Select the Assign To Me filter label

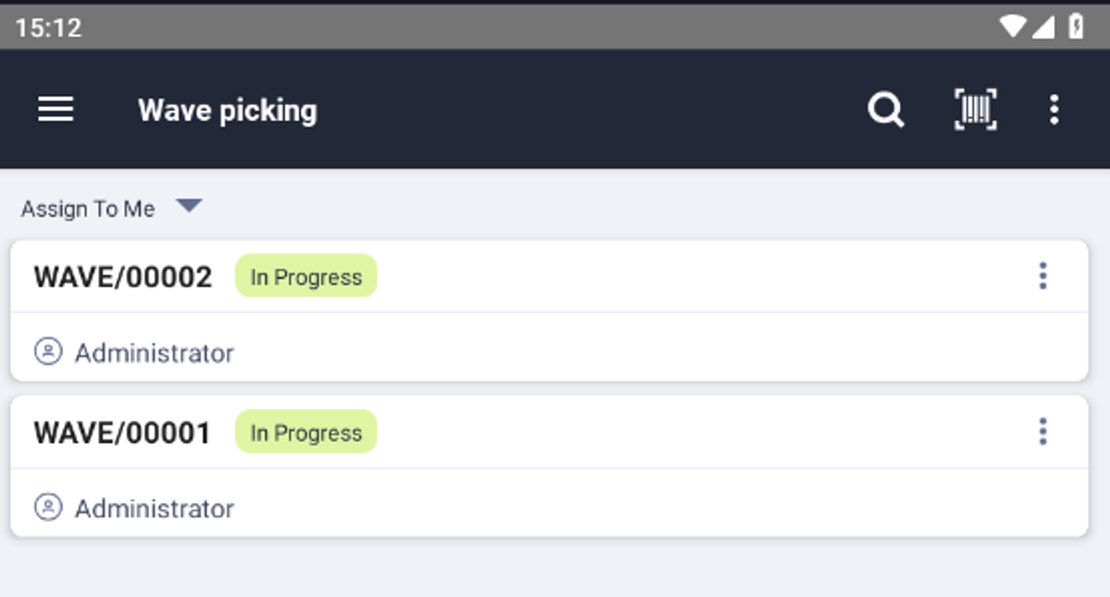click(88, 209)
